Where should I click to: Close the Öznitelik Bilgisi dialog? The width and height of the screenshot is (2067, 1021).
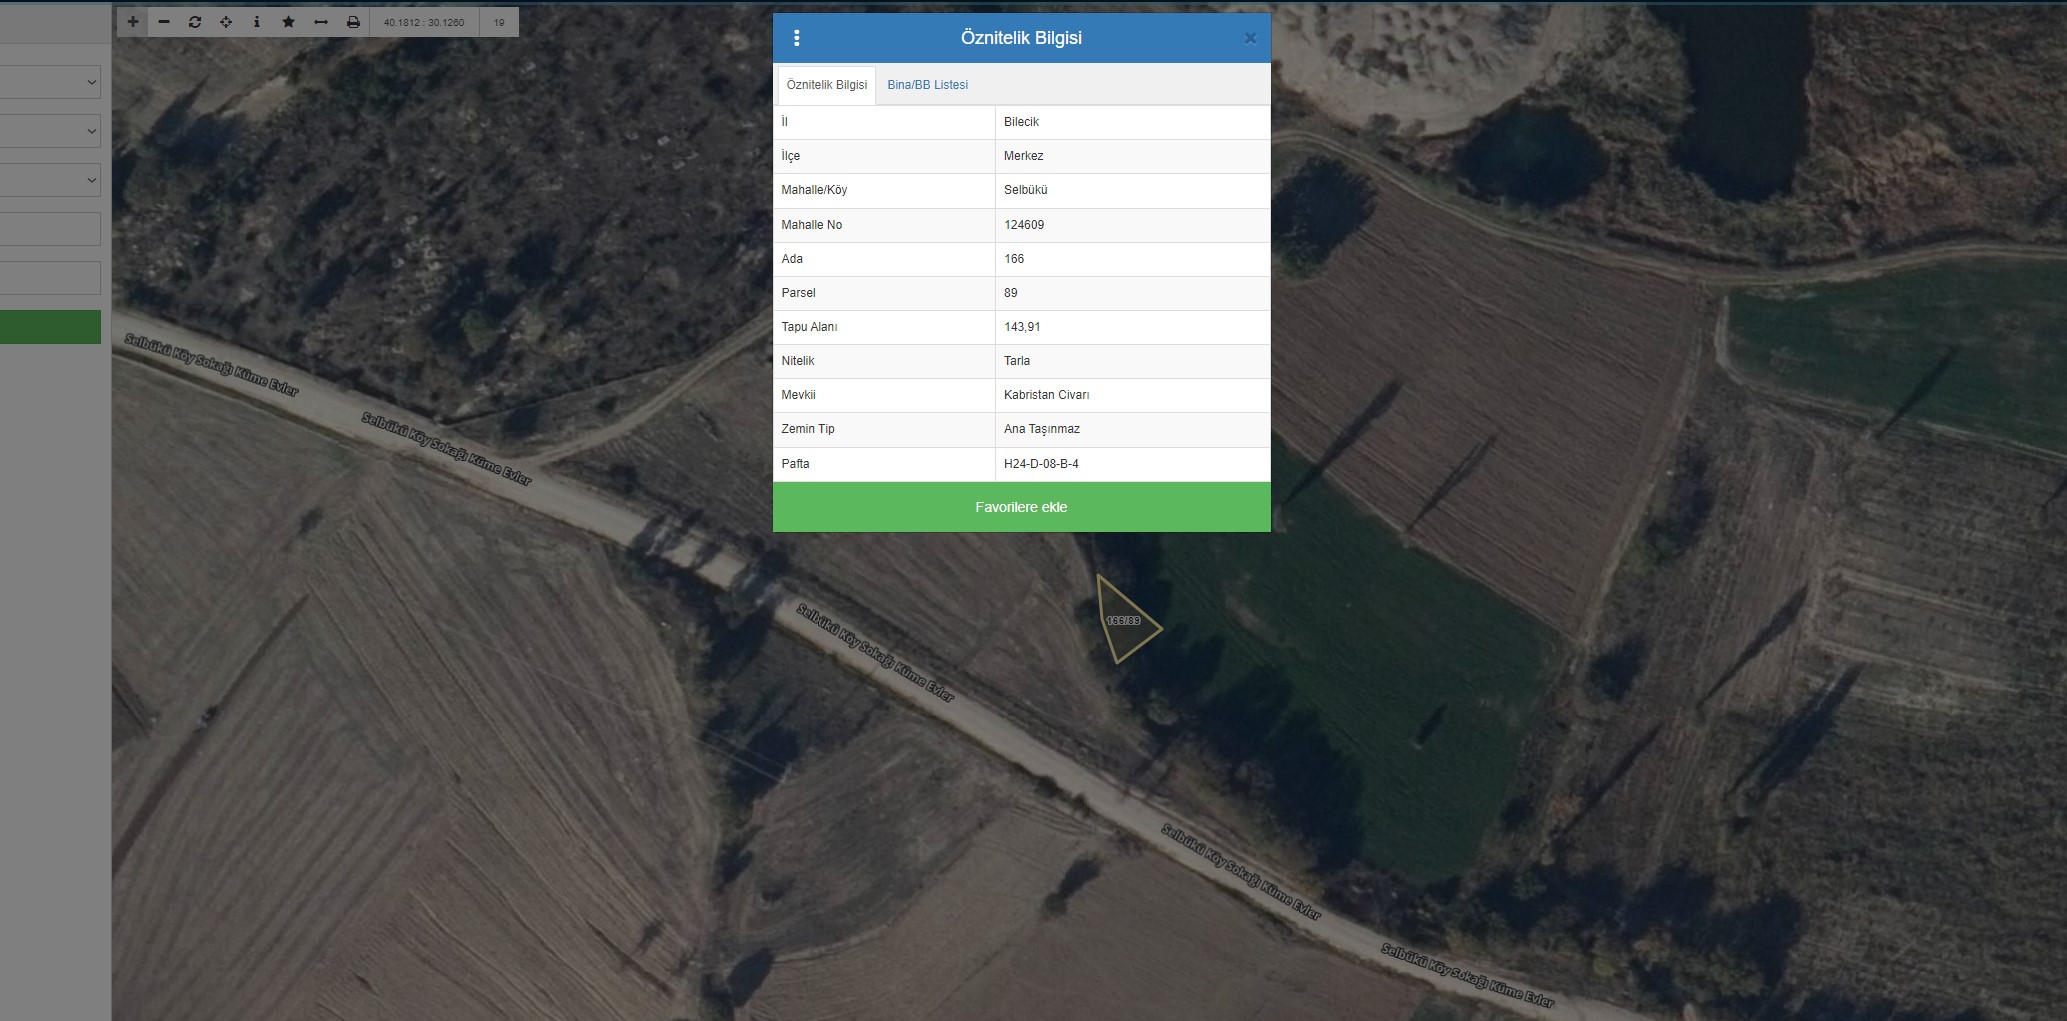[x=1250, y=38]
